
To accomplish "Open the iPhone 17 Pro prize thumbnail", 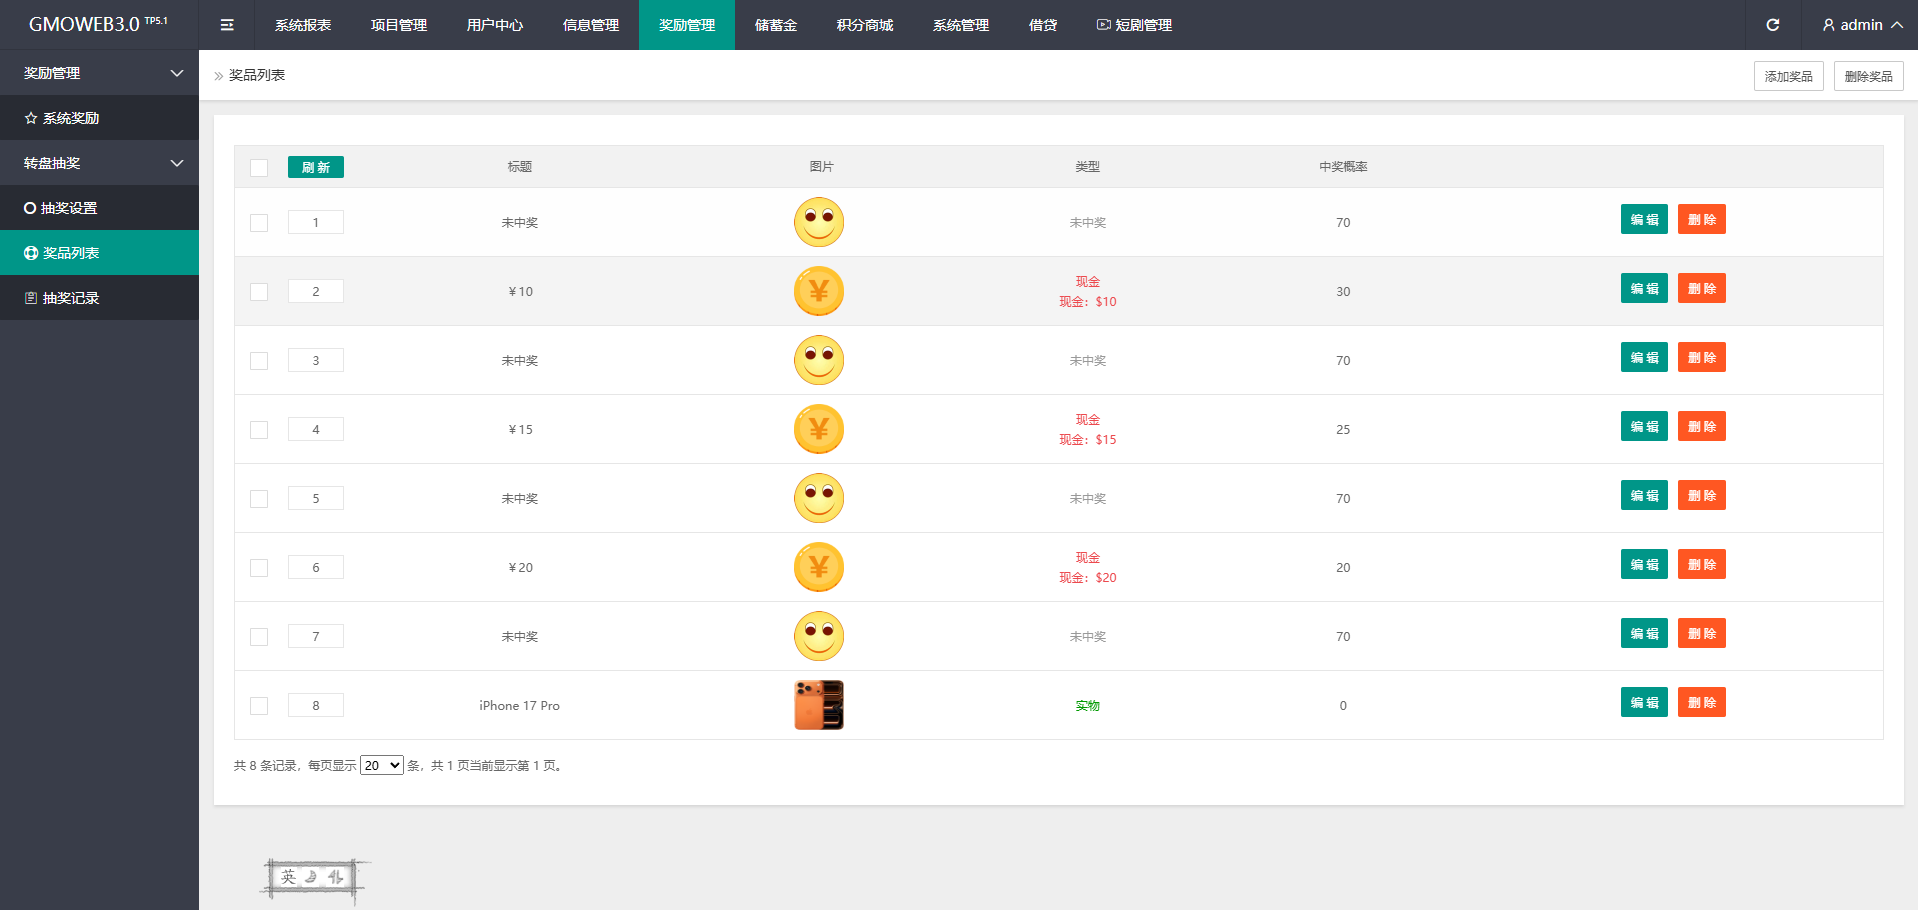I will (x=818, y=705).
